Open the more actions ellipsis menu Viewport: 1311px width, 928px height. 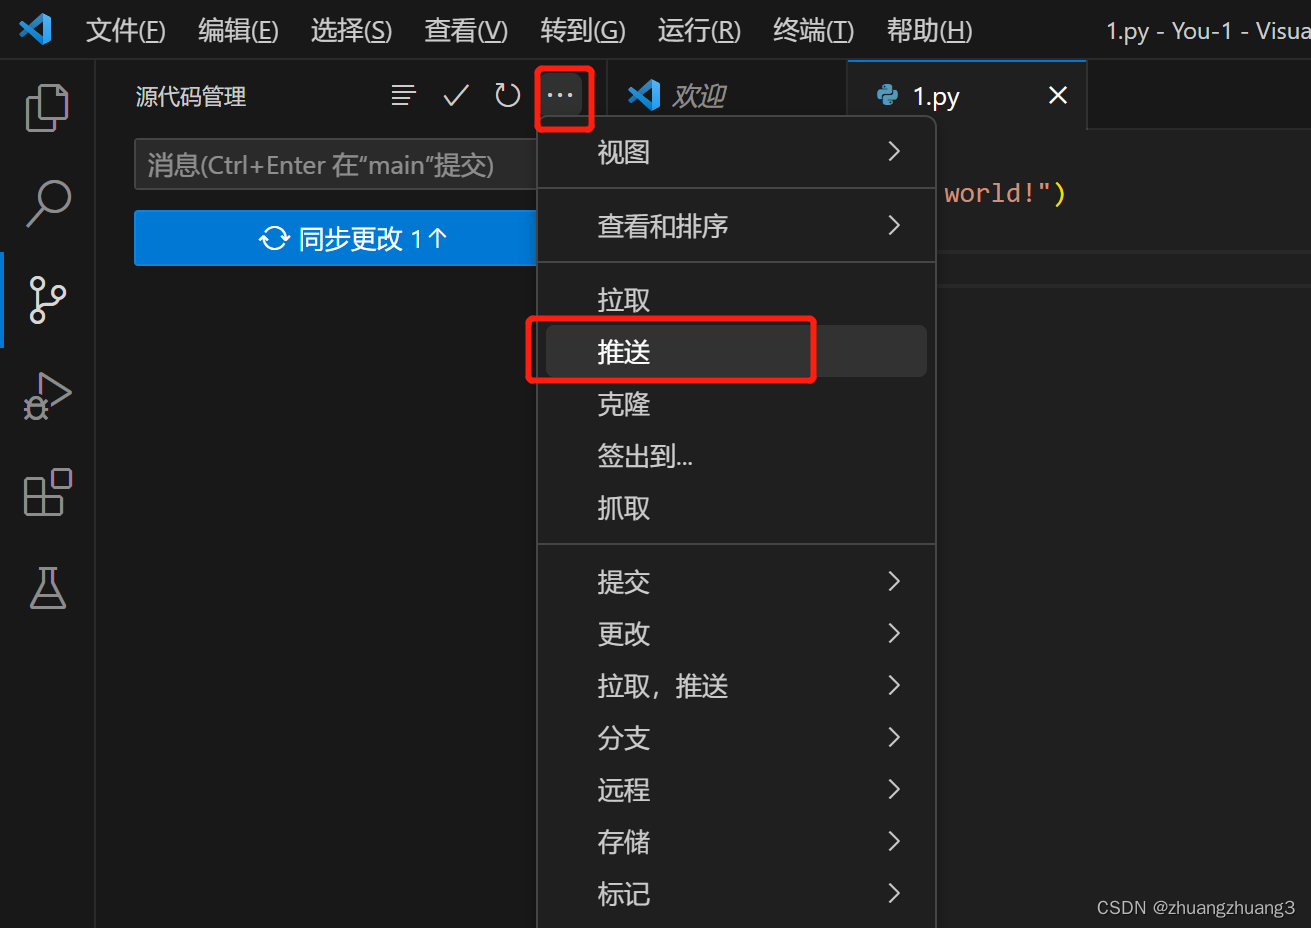point(560,95)
